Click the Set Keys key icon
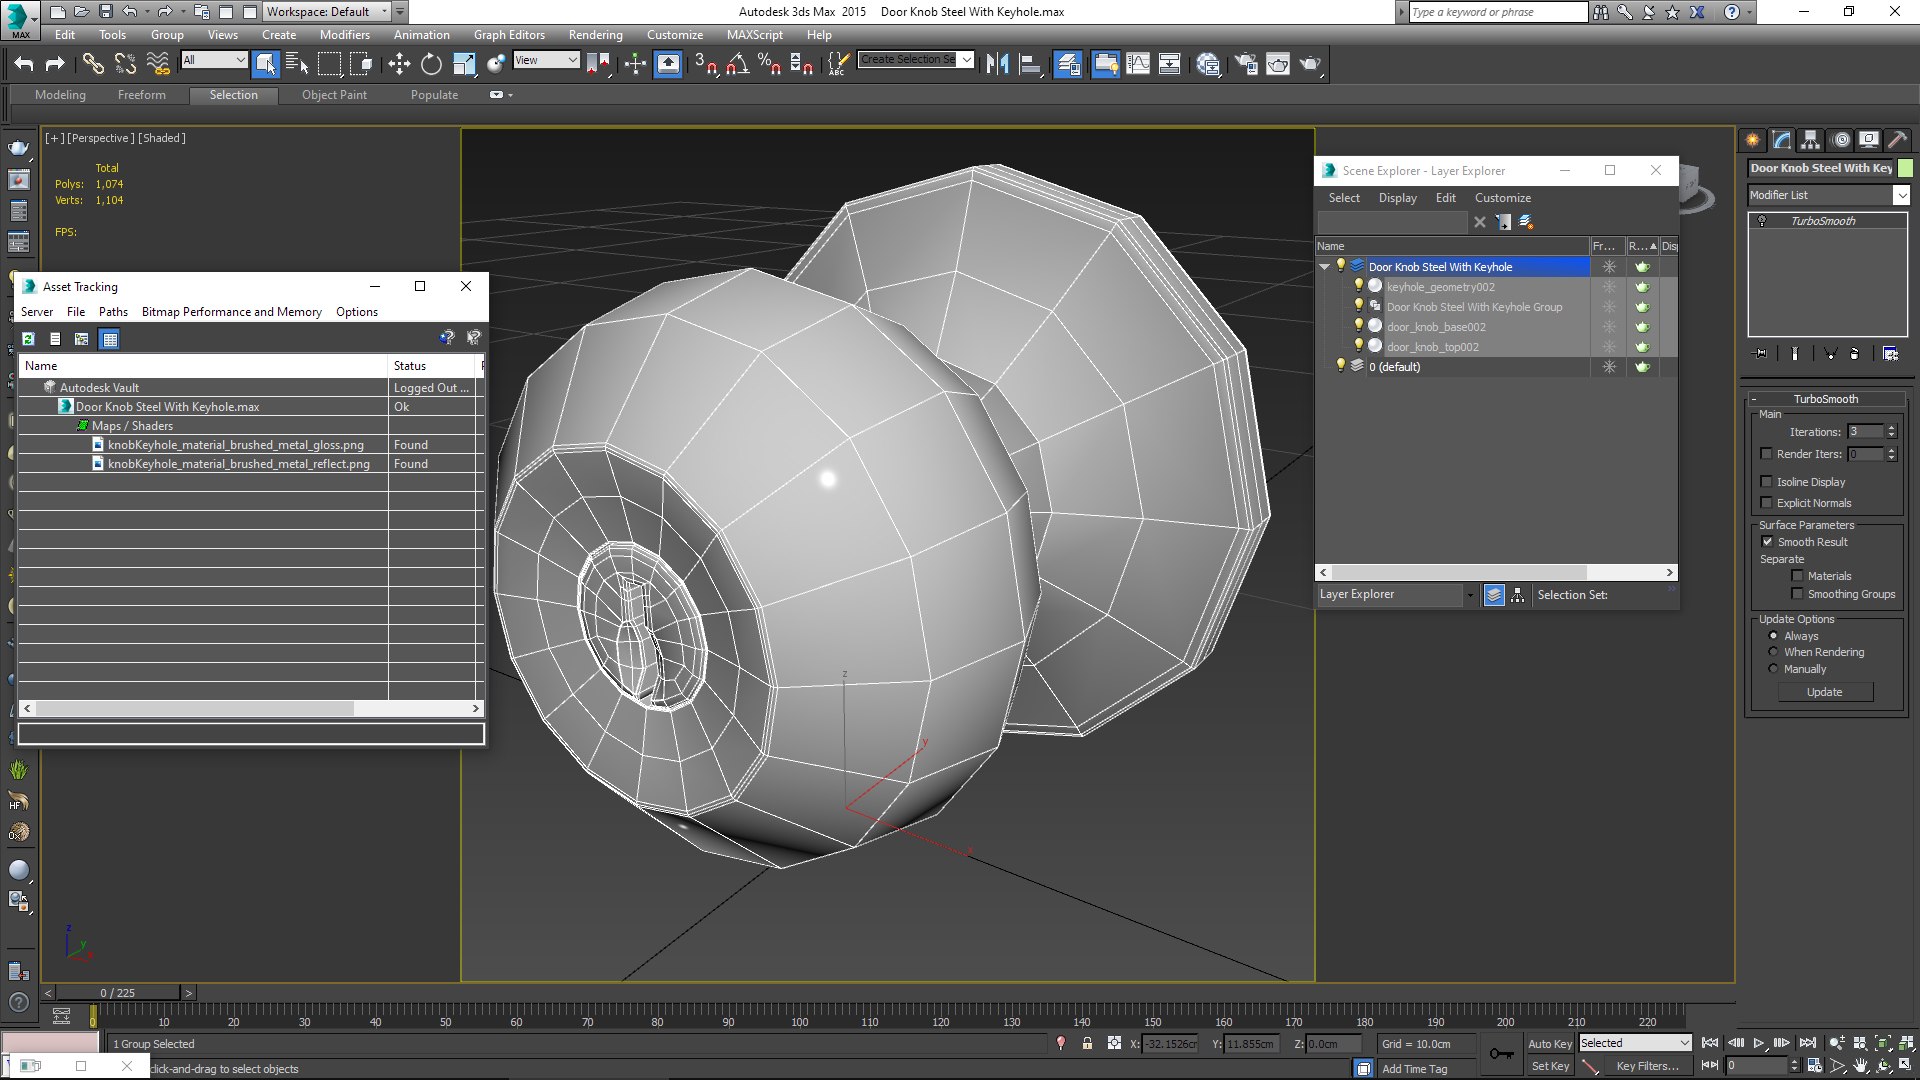Image resolution: width=1920 pixels, height=1080 pixels. [1501, 1054]
